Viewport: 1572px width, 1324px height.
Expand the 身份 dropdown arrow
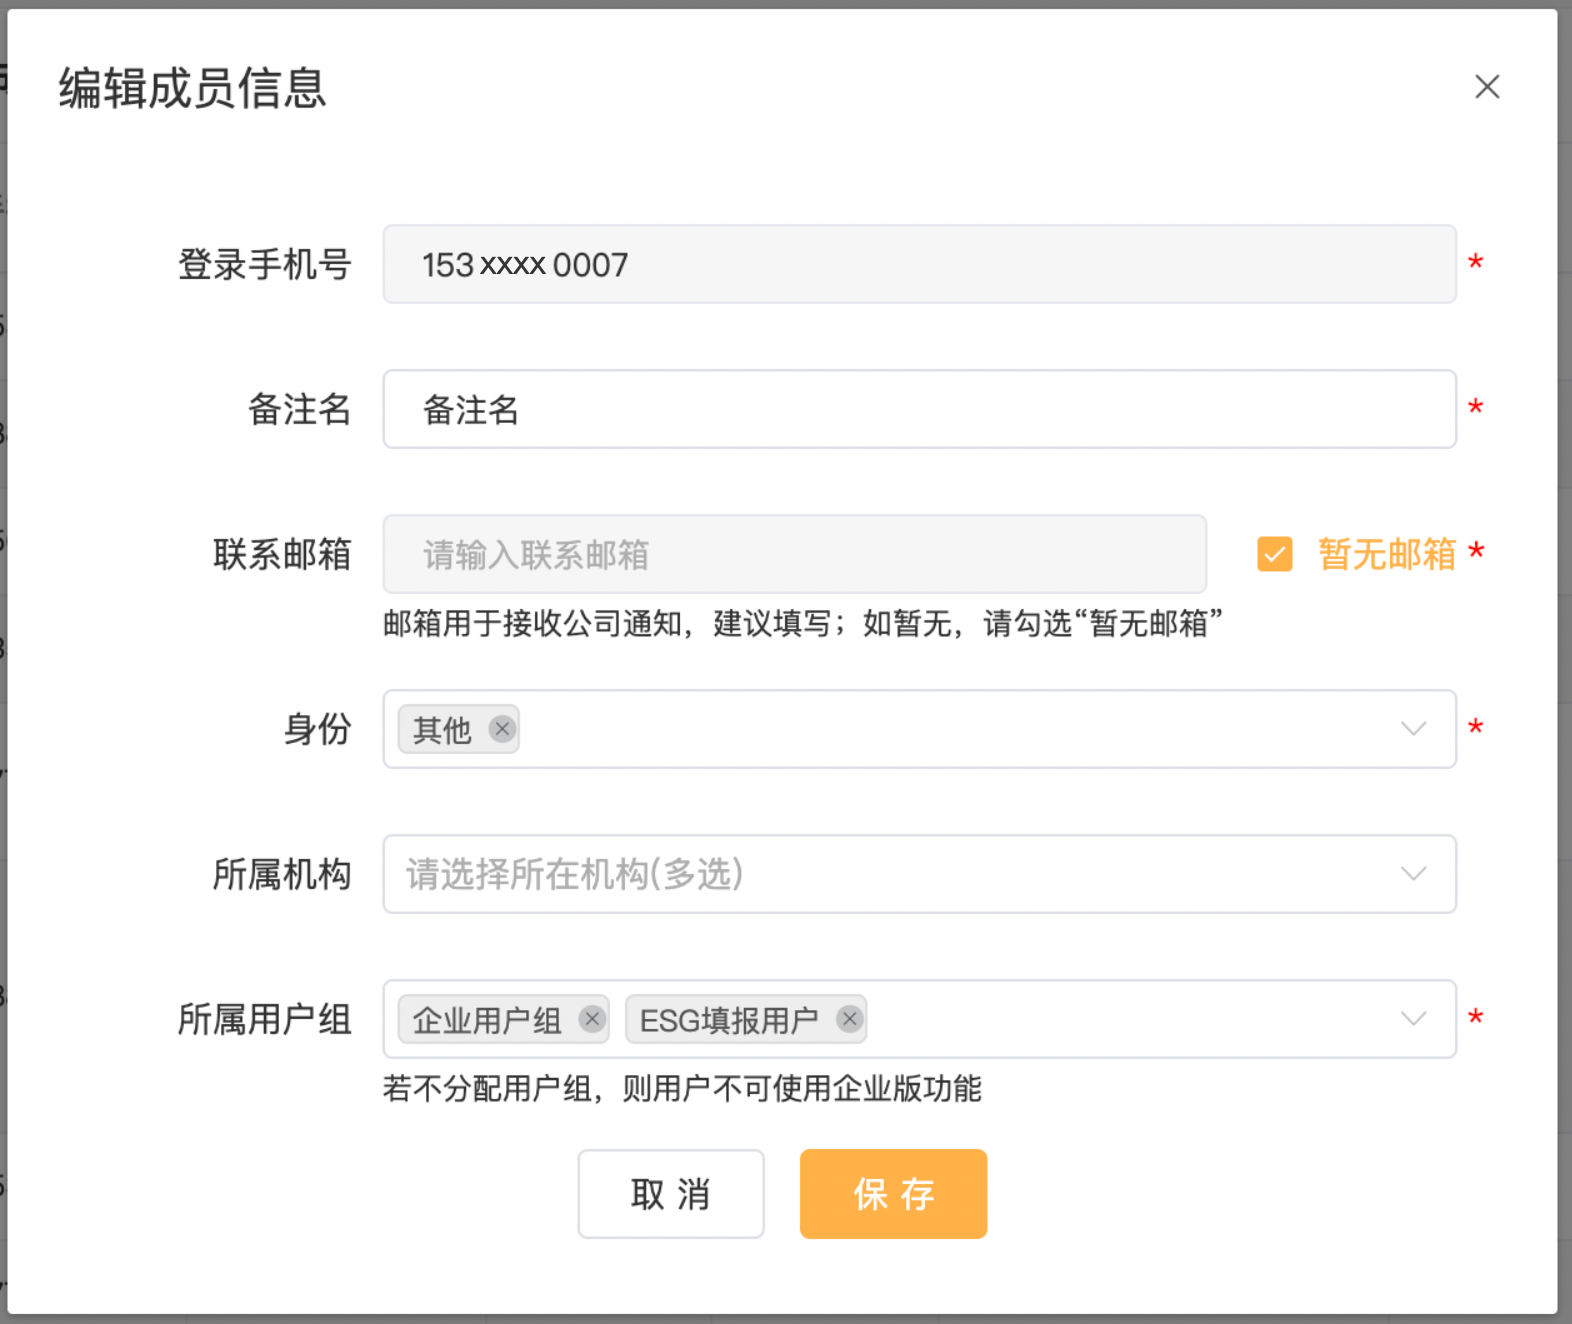(x=1413, y=729)
